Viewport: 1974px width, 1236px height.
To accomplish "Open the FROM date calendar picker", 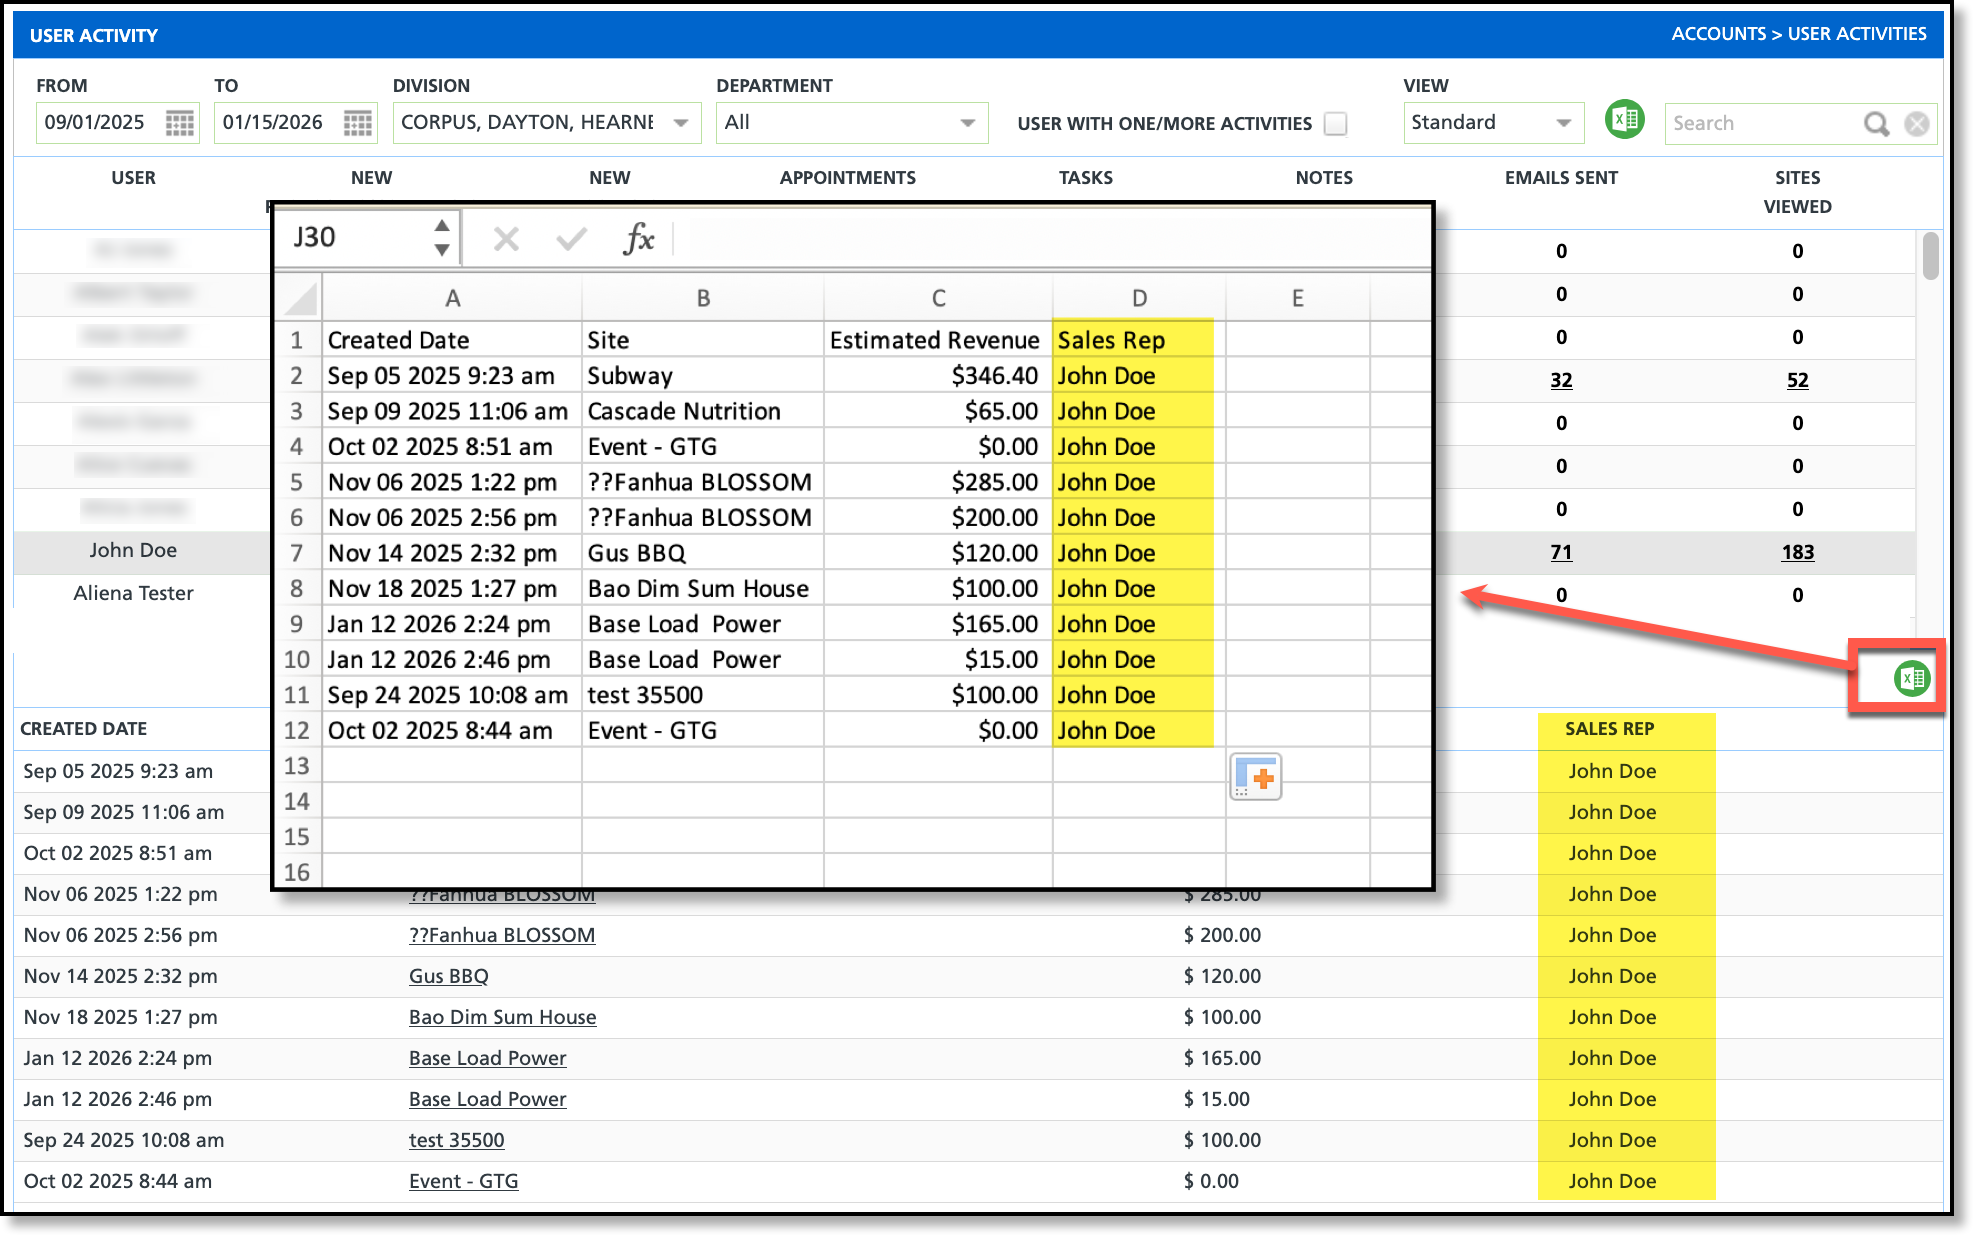I will [x=180, y=123].
